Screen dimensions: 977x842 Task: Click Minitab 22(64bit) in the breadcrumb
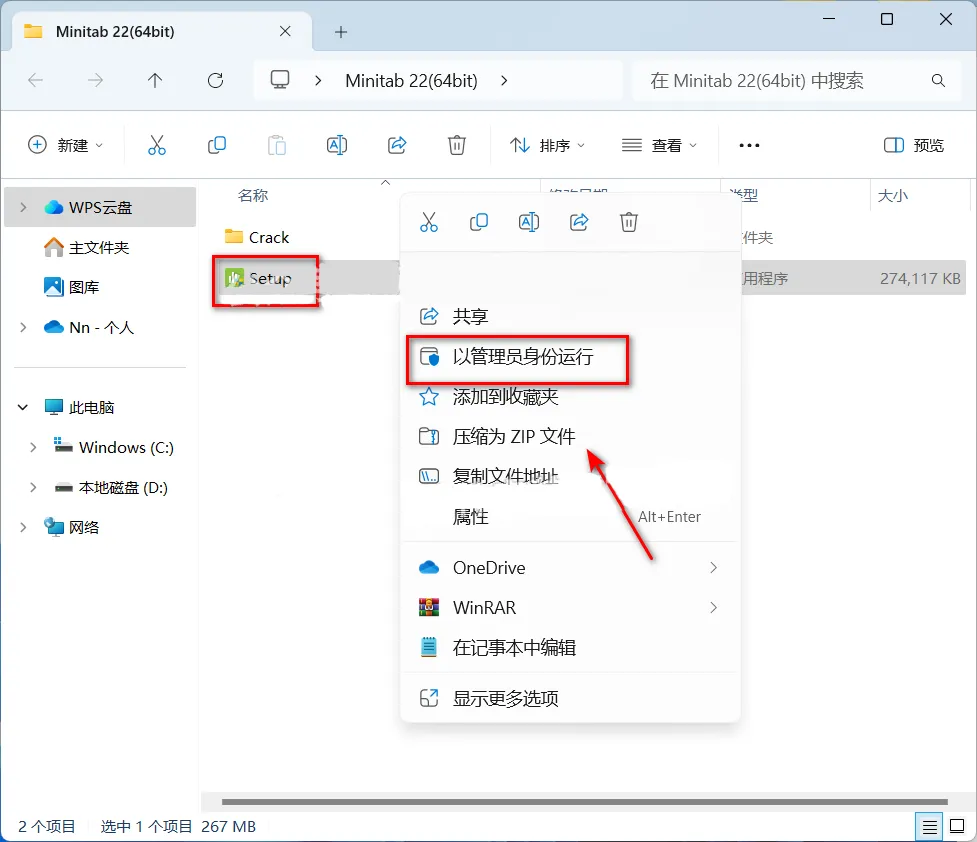[x=411, y=80]
